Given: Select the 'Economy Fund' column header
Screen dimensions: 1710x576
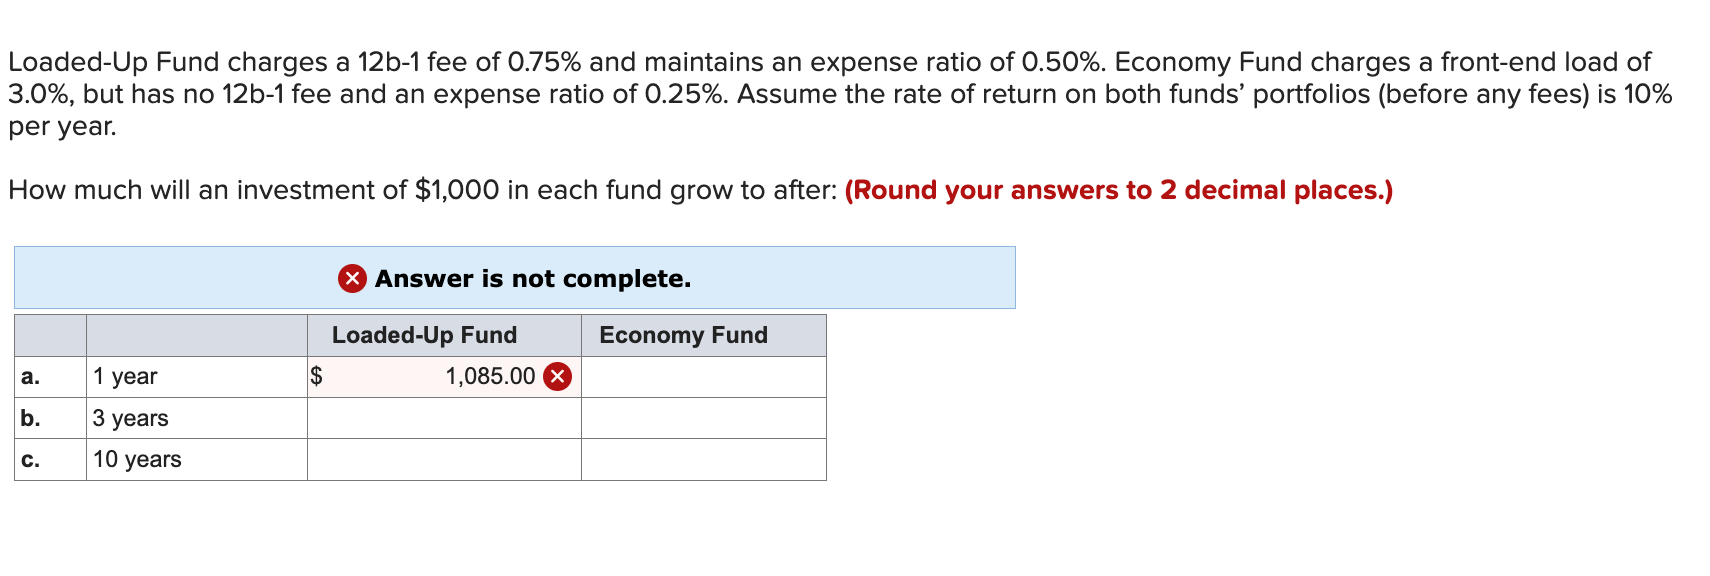Looking at the screenshot, I should [682, 335].
